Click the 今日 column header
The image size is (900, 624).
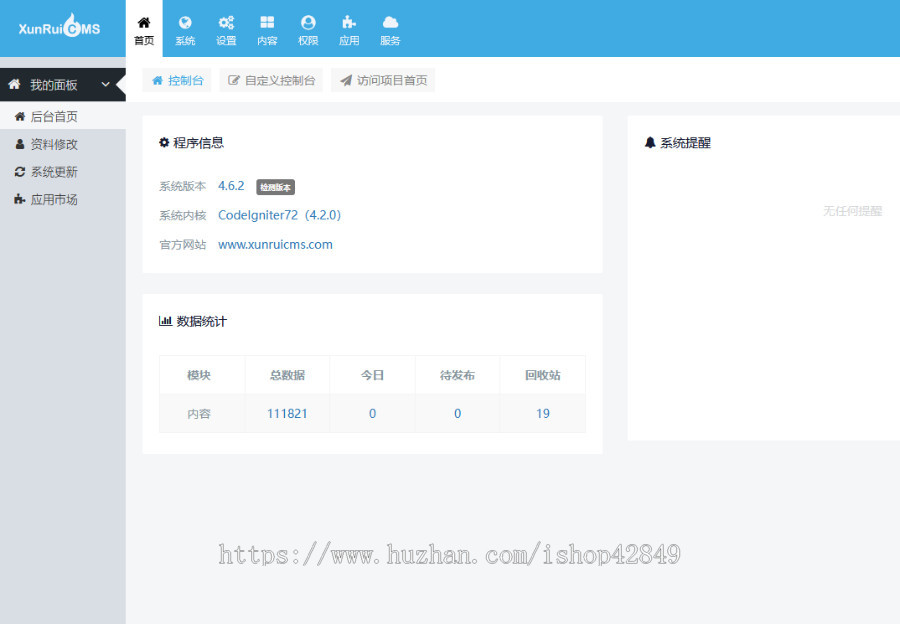click(373, 375)
